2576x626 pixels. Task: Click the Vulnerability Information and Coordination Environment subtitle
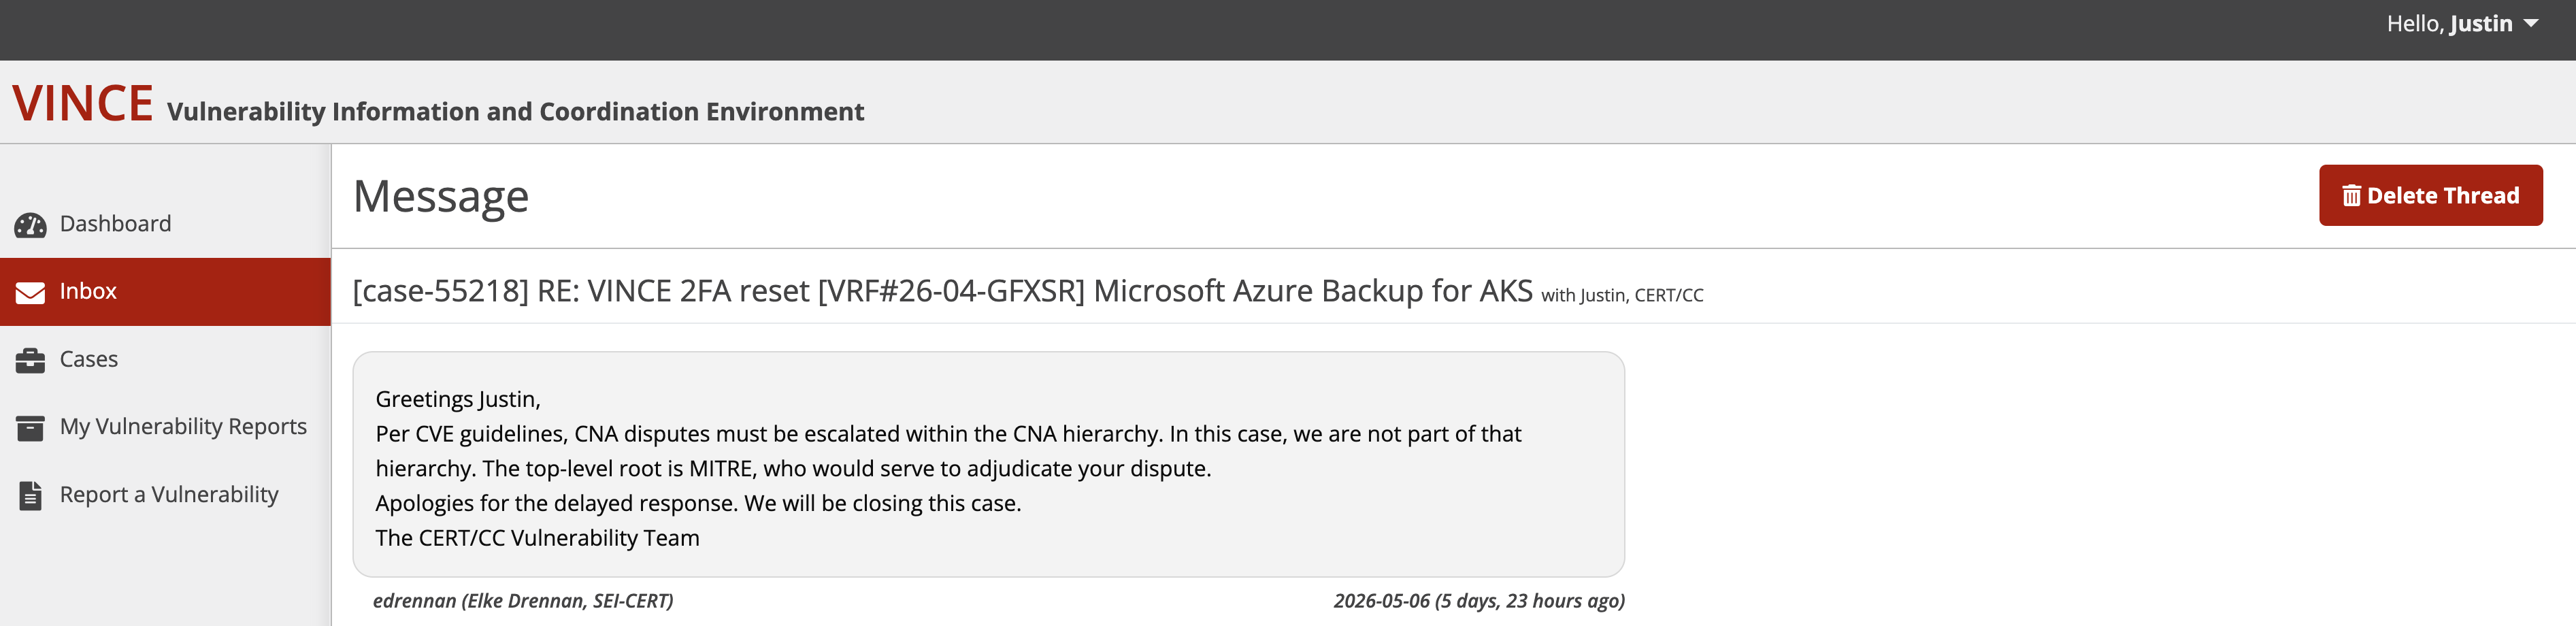[x=515, y=111]
